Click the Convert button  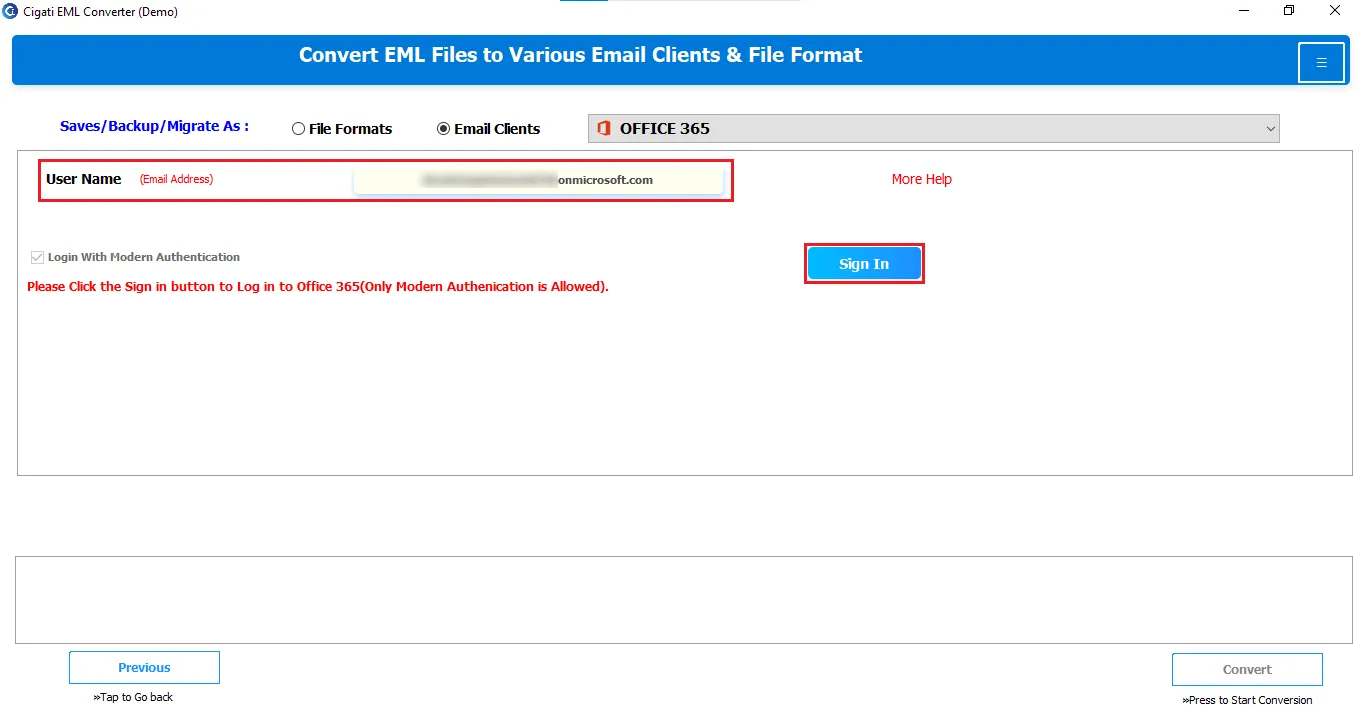[1247, 670]
